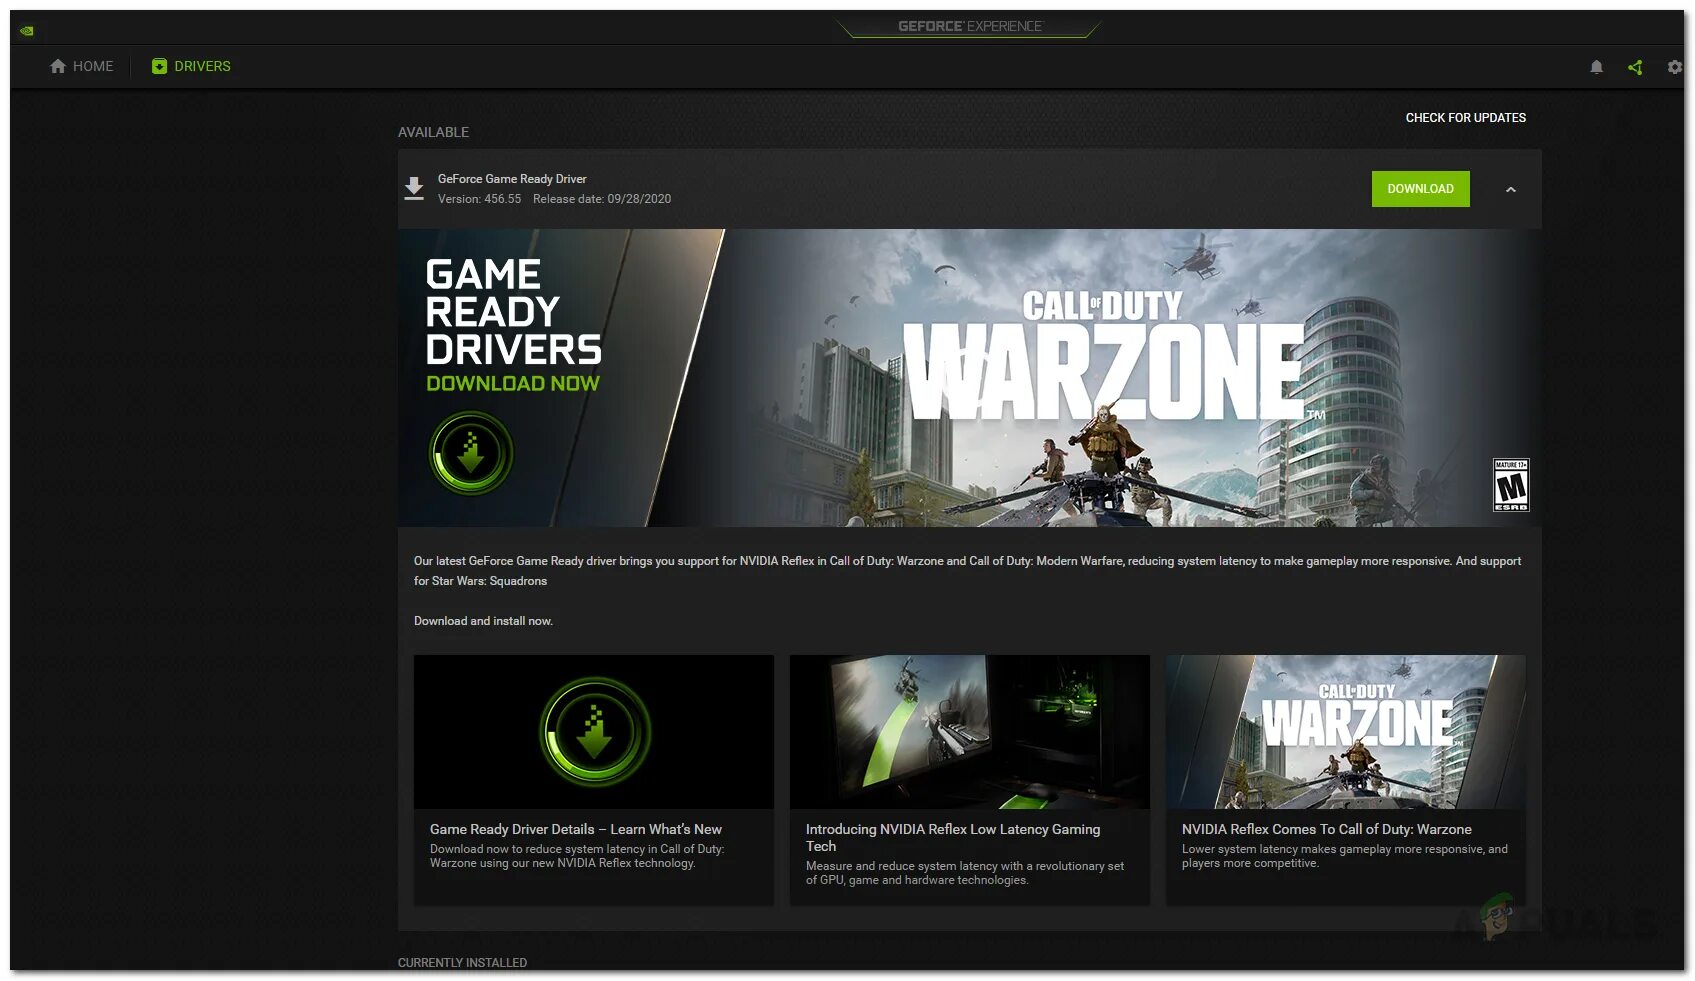Viewport: 1695px width, 981px height.
Task: Open 'NVIDIA Reflex Comes To Call of Duty: Warzone'
Action: [x=1327, y=829]
